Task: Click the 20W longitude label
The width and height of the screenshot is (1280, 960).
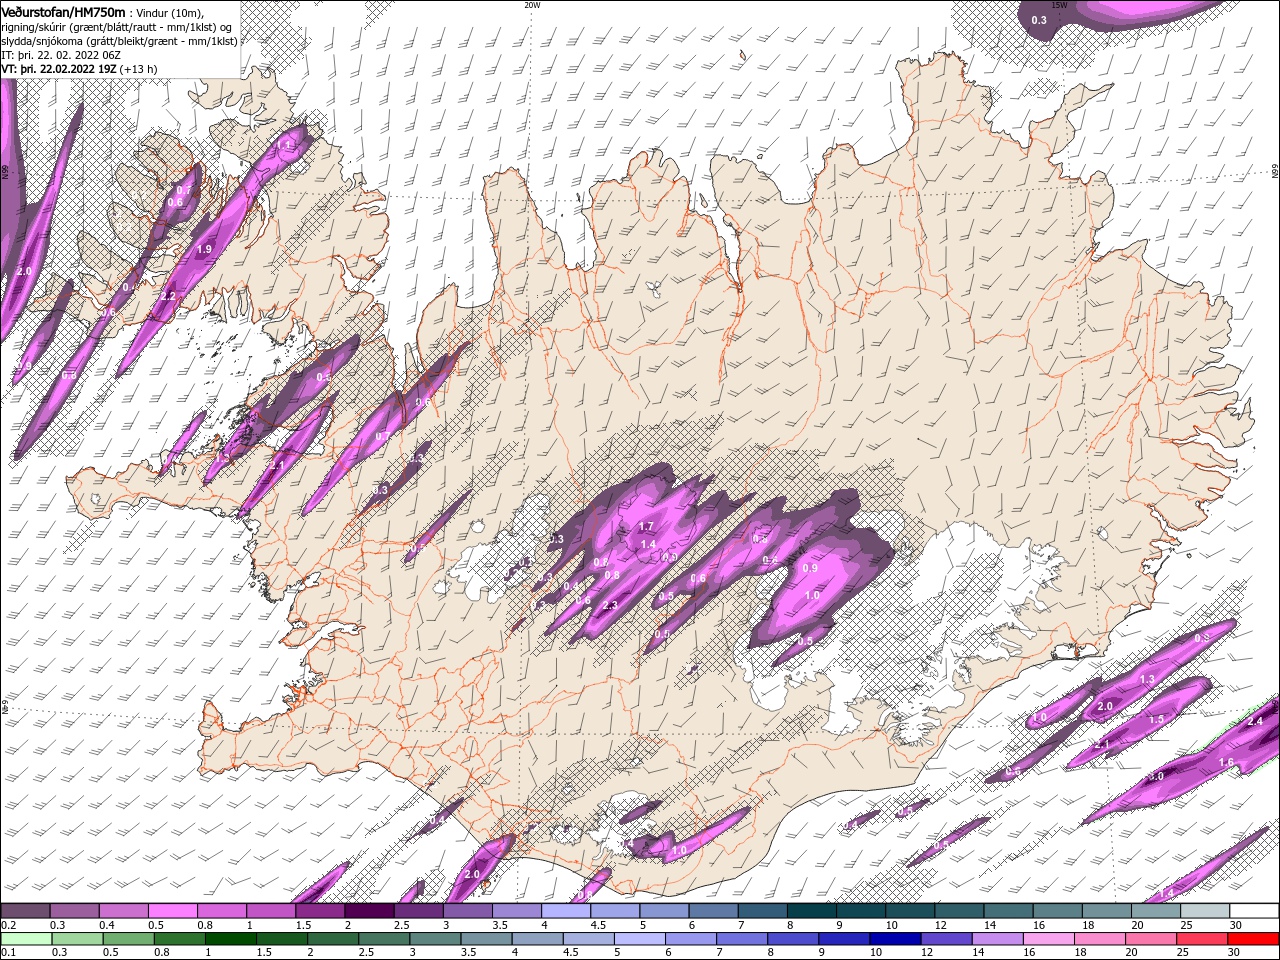Action: click(532, 5)
